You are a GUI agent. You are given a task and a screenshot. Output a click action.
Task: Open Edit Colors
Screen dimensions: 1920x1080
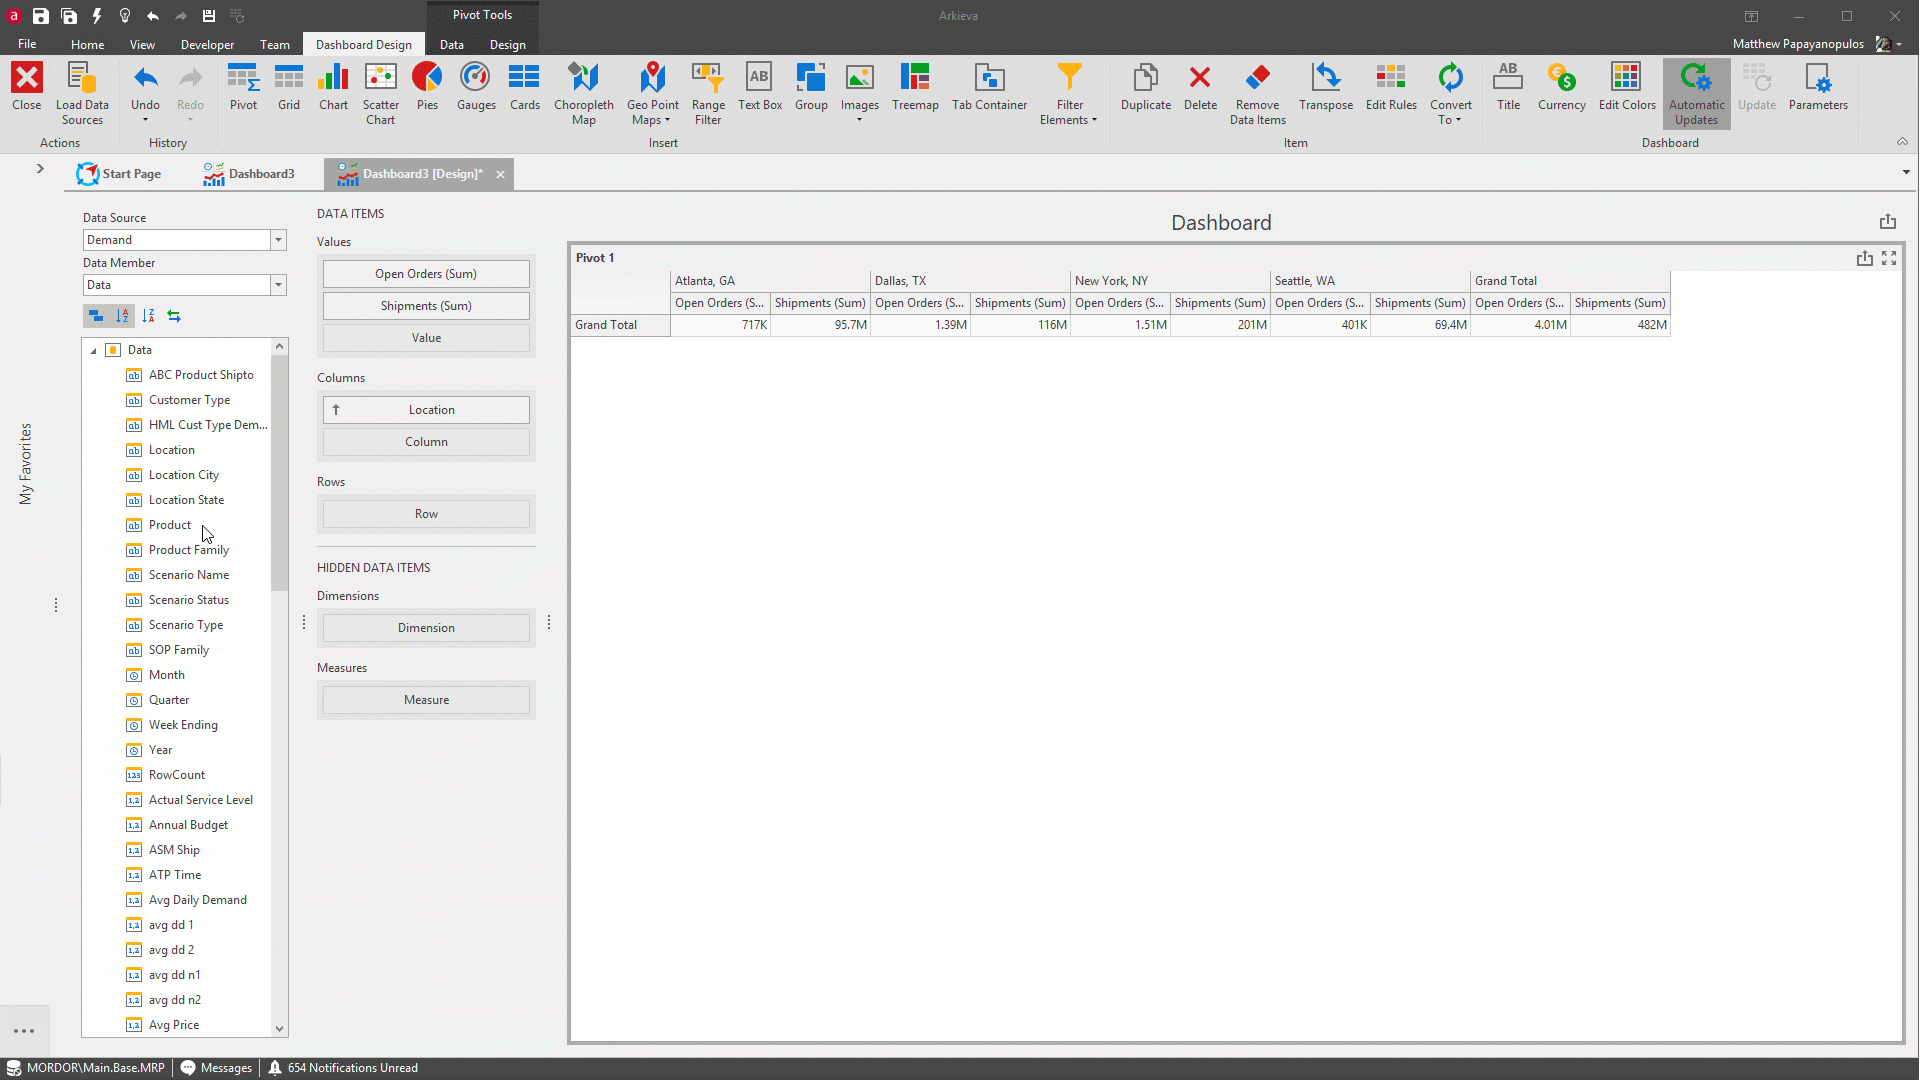pyautogui.click(x=1627, y=87)
